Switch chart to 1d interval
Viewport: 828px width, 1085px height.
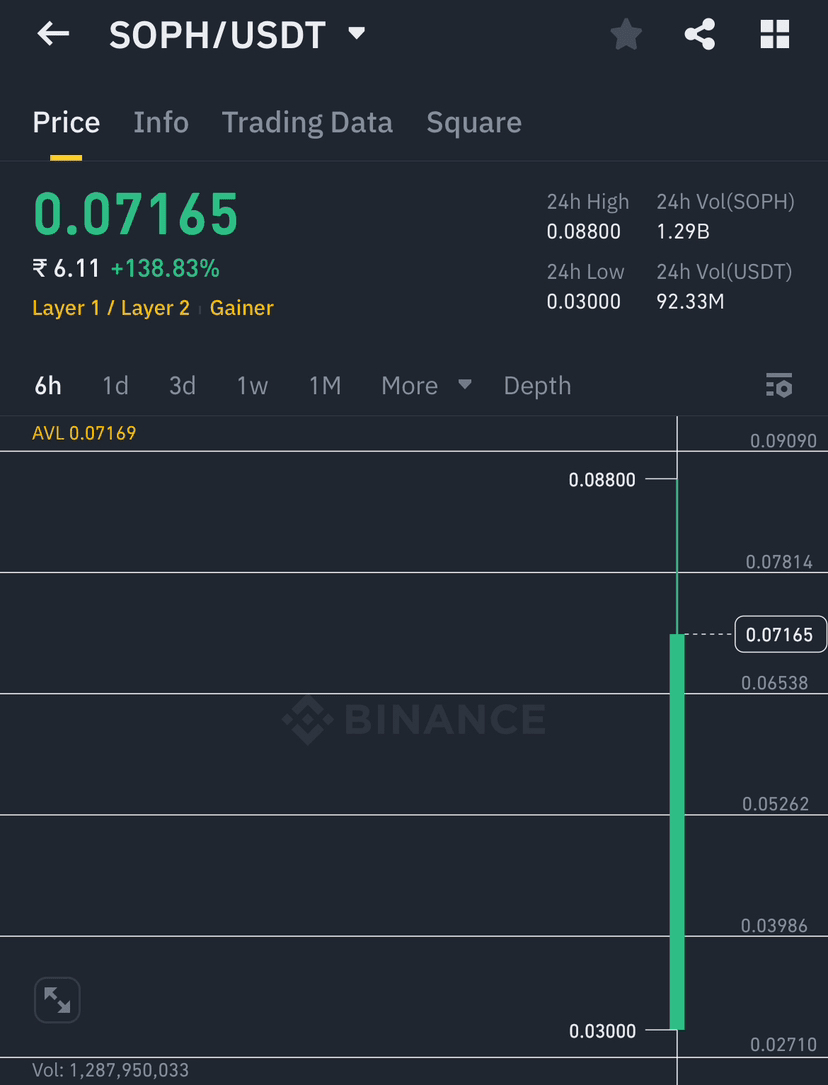coord(115,386)
